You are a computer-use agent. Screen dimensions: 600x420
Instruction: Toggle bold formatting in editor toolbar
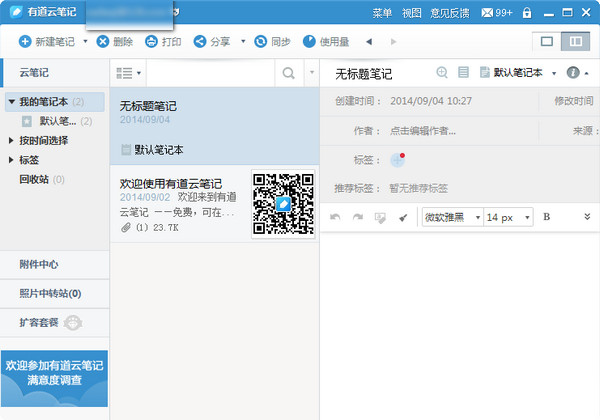546,217
